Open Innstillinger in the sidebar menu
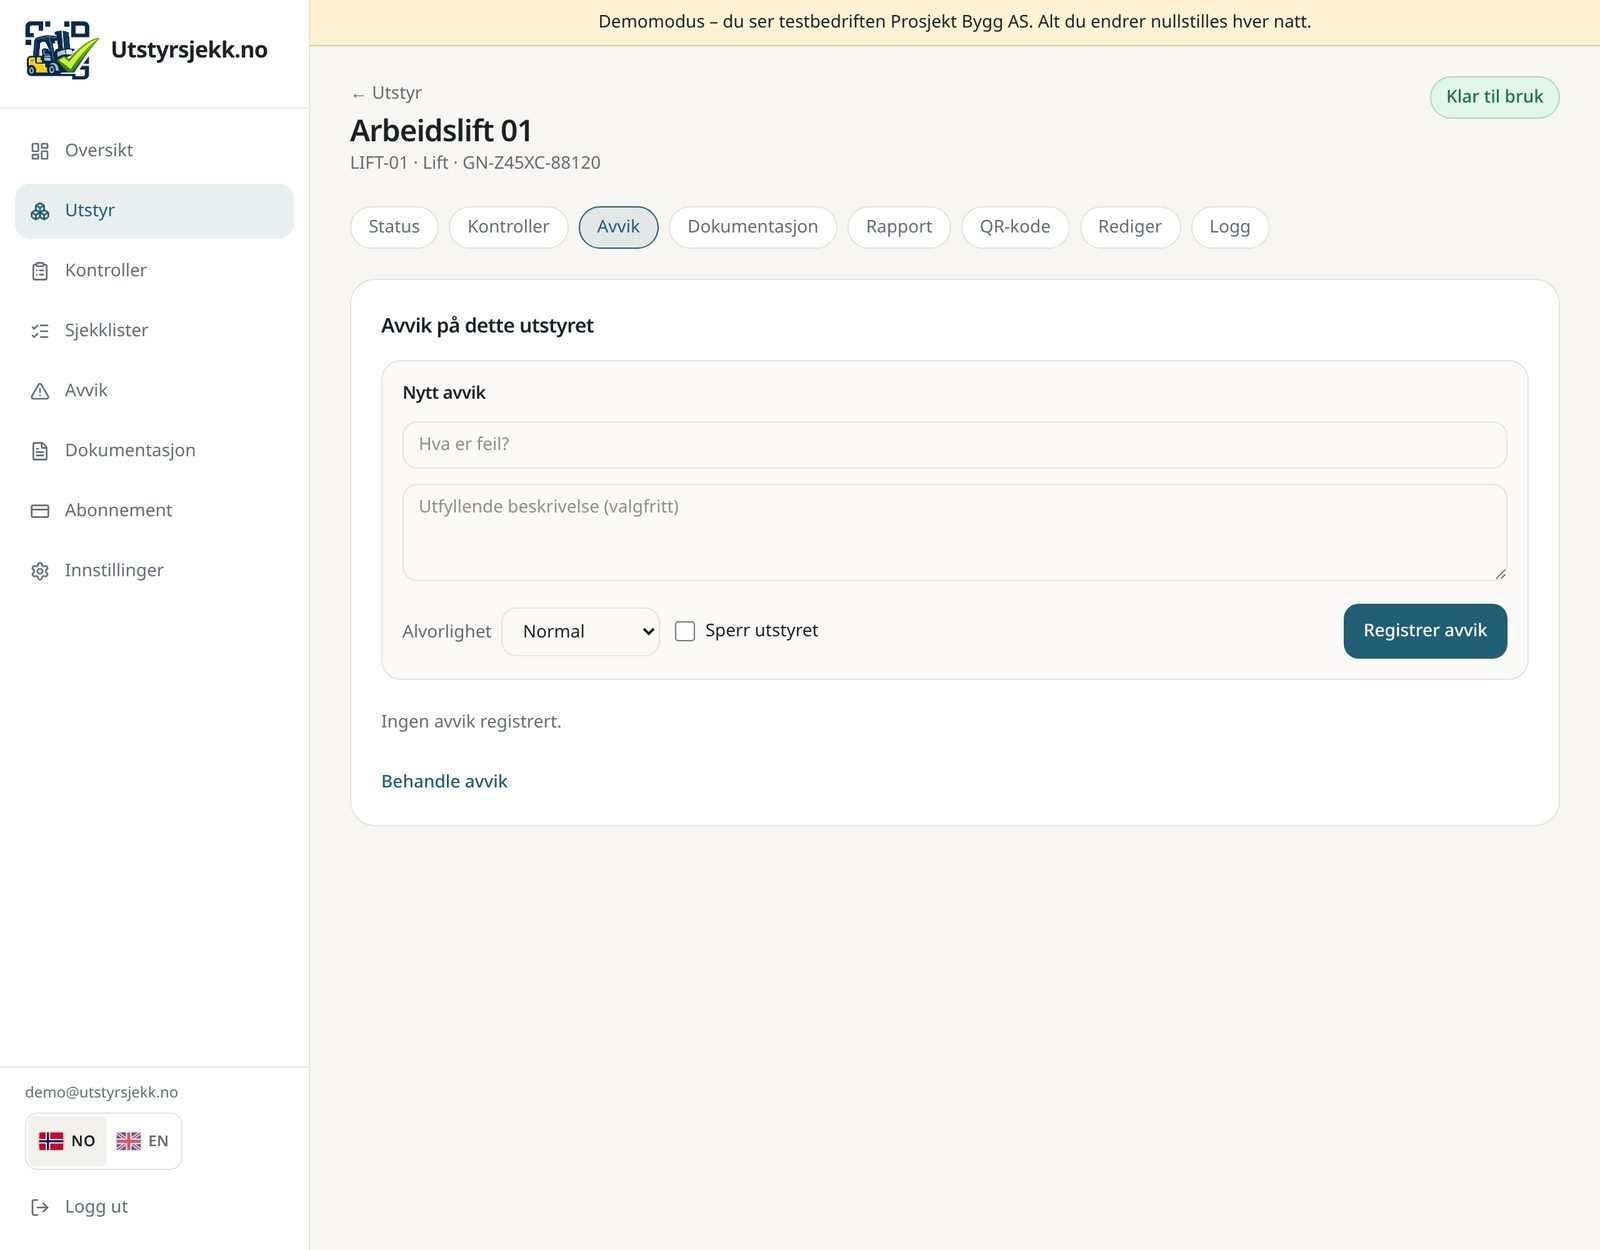The width and height of the screenshot is (1600, 1250). [x=154, y=571]
